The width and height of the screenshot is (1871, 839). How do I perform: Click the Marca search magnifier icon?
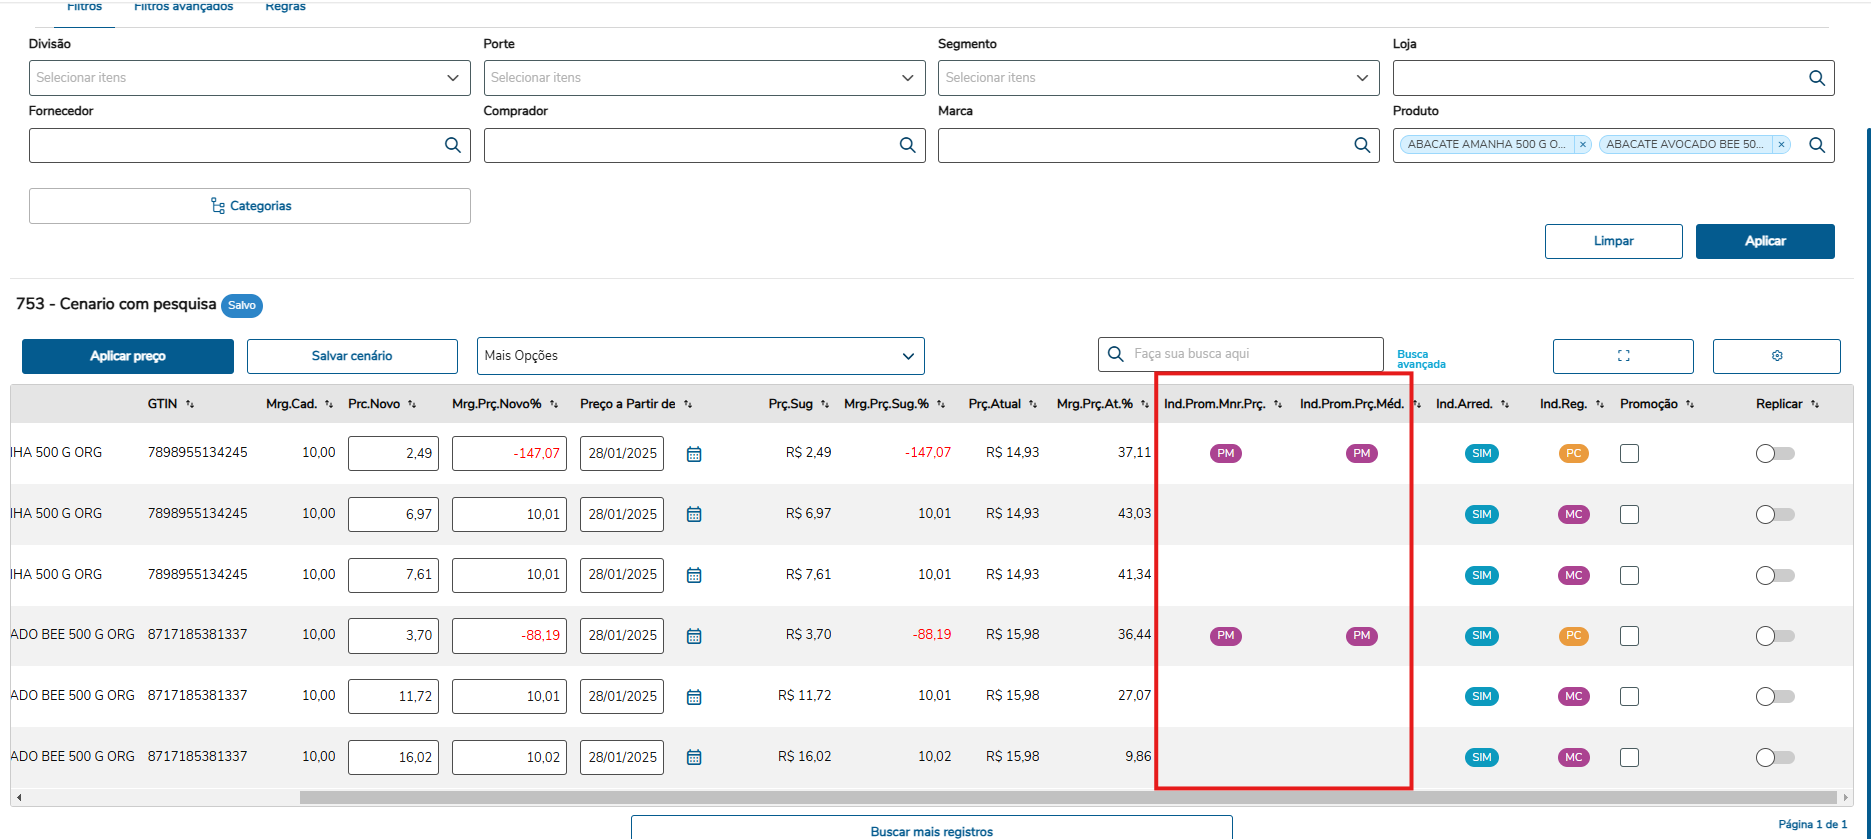coord(1361,145)
